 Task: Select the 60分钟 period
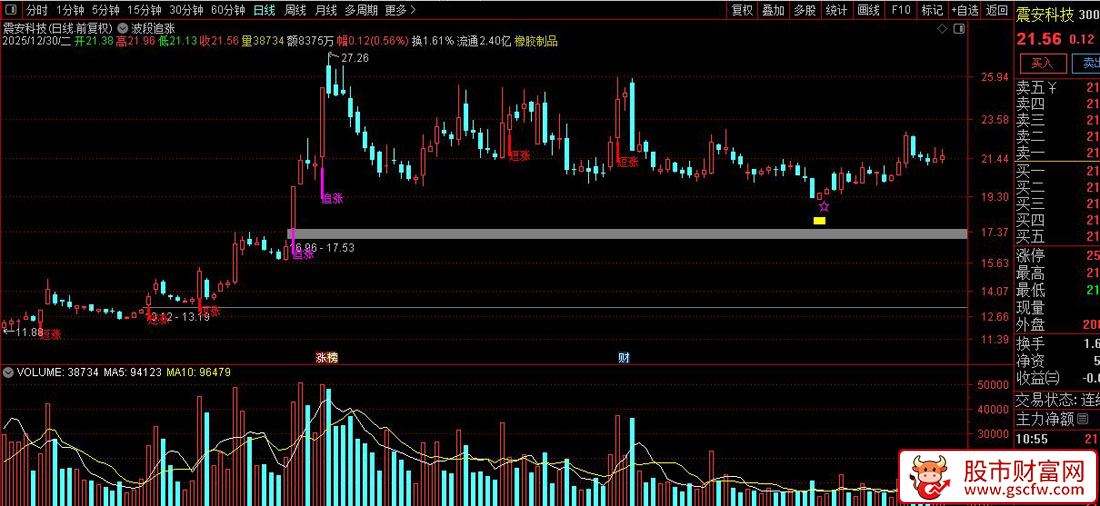pyautogui.click(x=228, y=10)
